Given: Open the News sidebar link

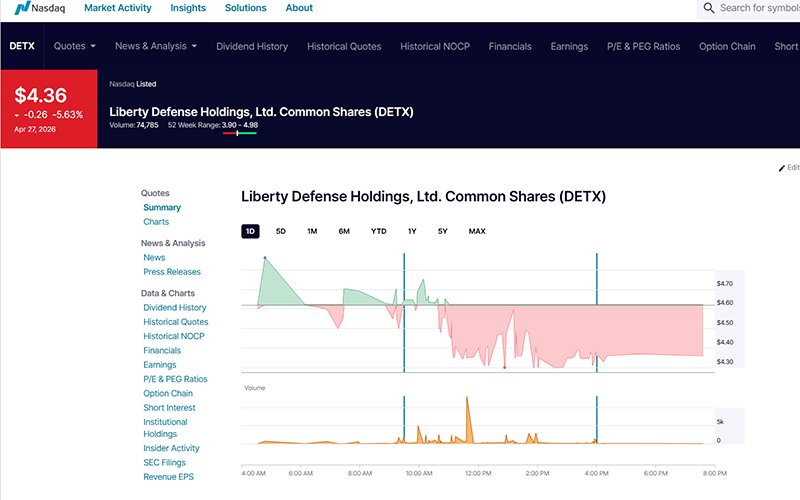Looking at the screenshot, I should point(154,258).
